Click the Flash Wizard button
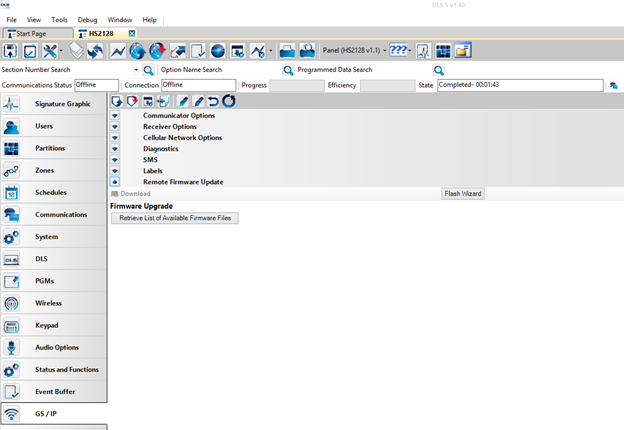Screen dimensions: 624x430 463,194
